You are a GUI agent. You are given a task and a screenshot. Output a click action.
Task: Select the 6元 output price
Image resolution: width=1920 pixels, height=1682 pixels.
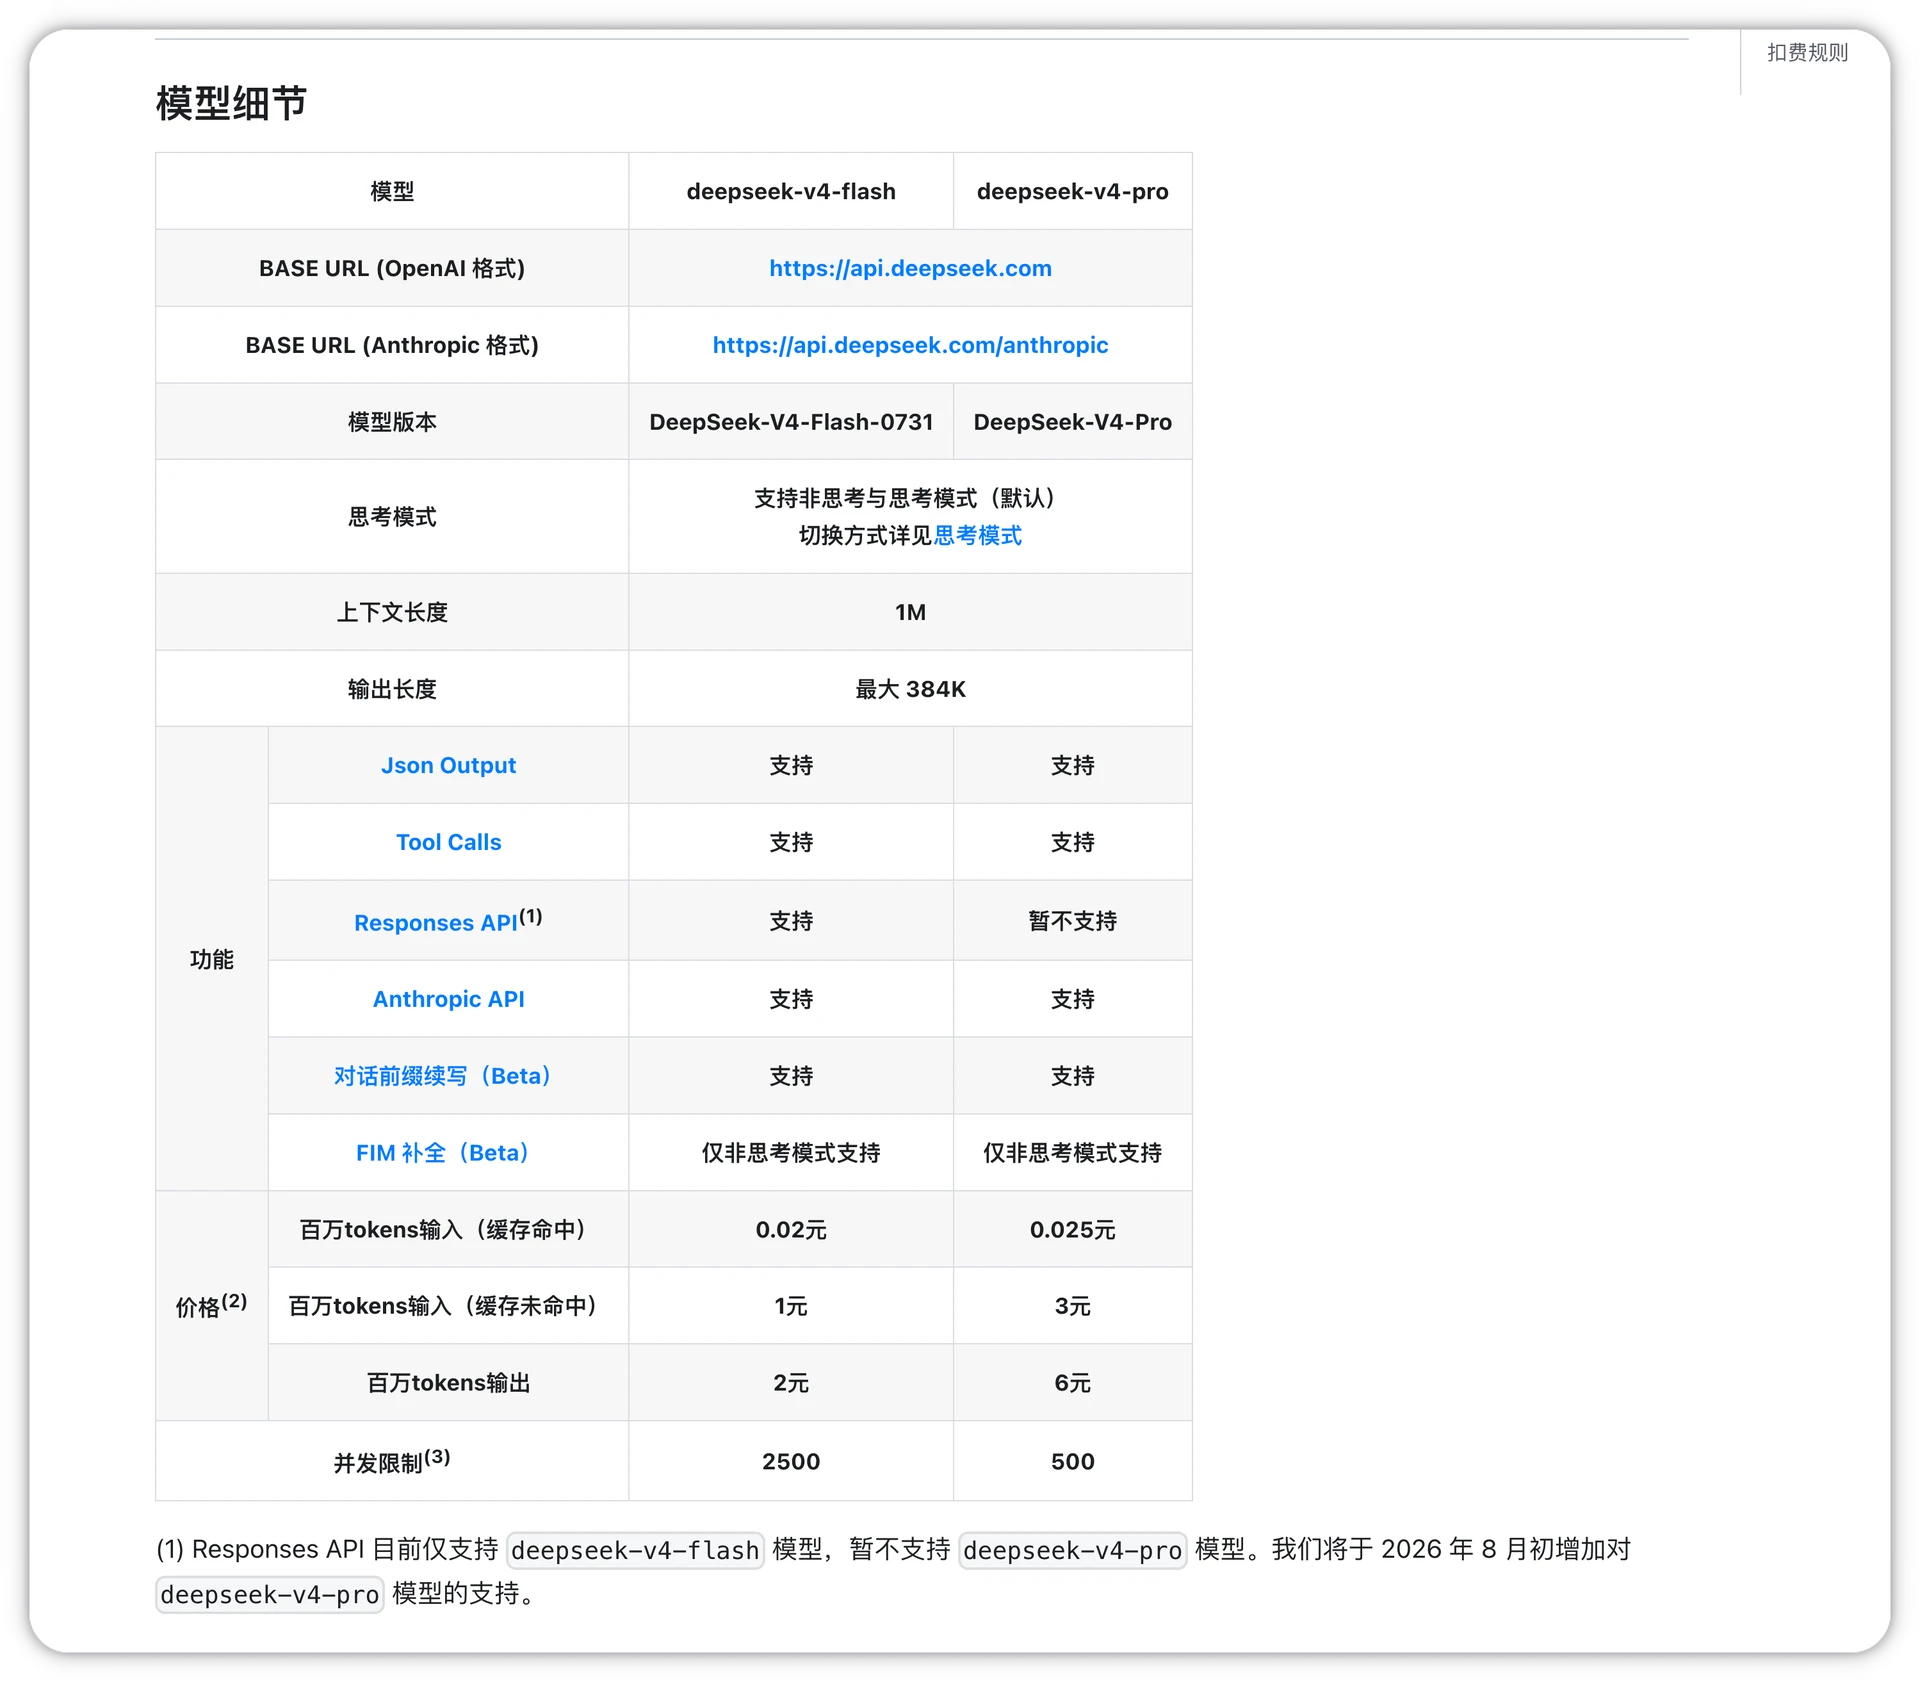[1073, 1383]
